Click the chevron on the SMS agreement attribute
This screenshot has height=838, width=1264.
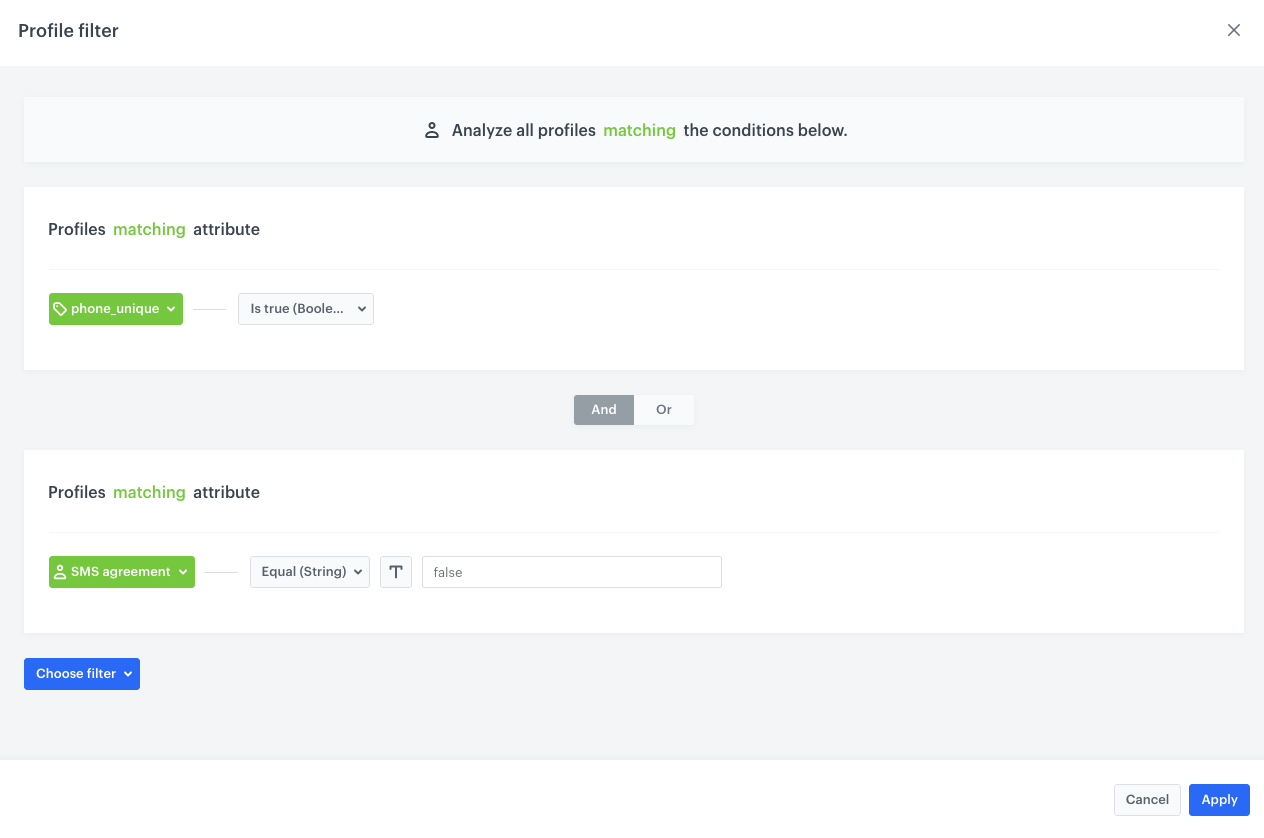pos(183,572)
